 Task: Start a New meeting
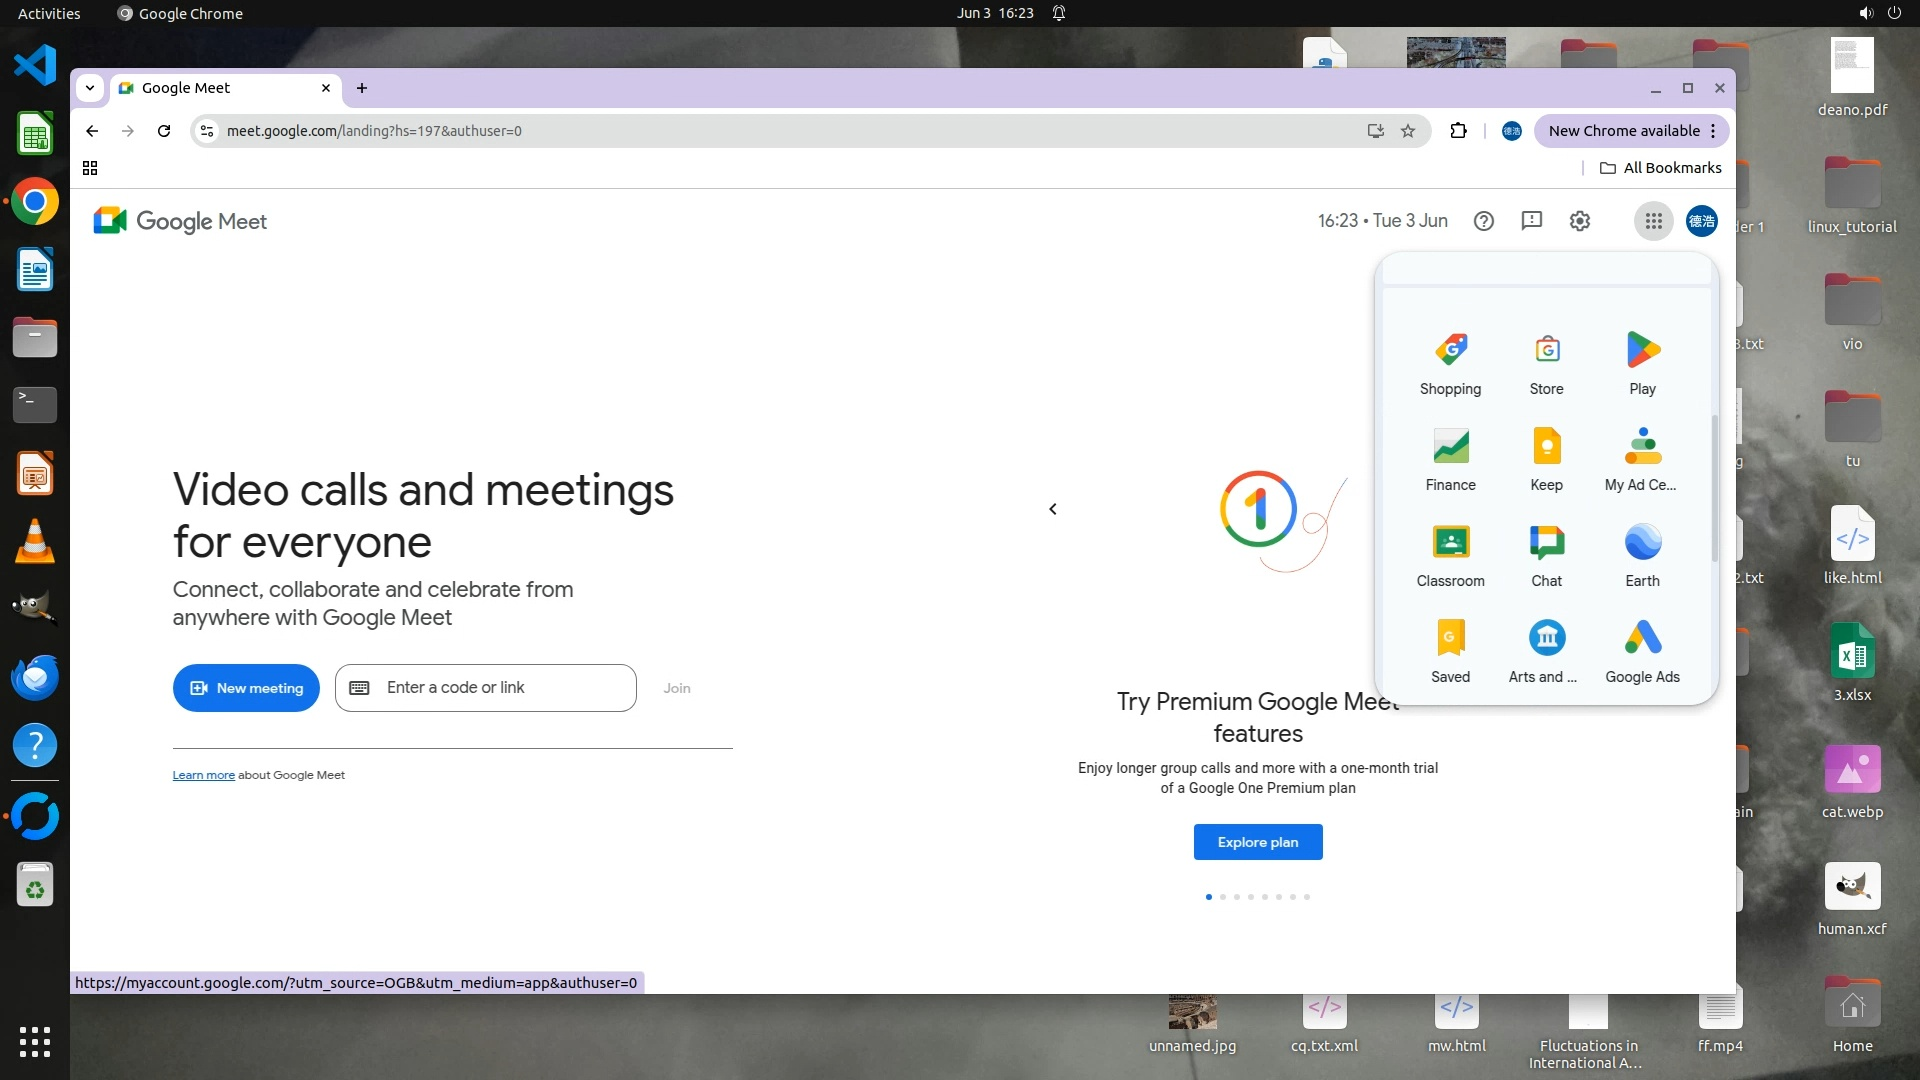coord(246,688)
